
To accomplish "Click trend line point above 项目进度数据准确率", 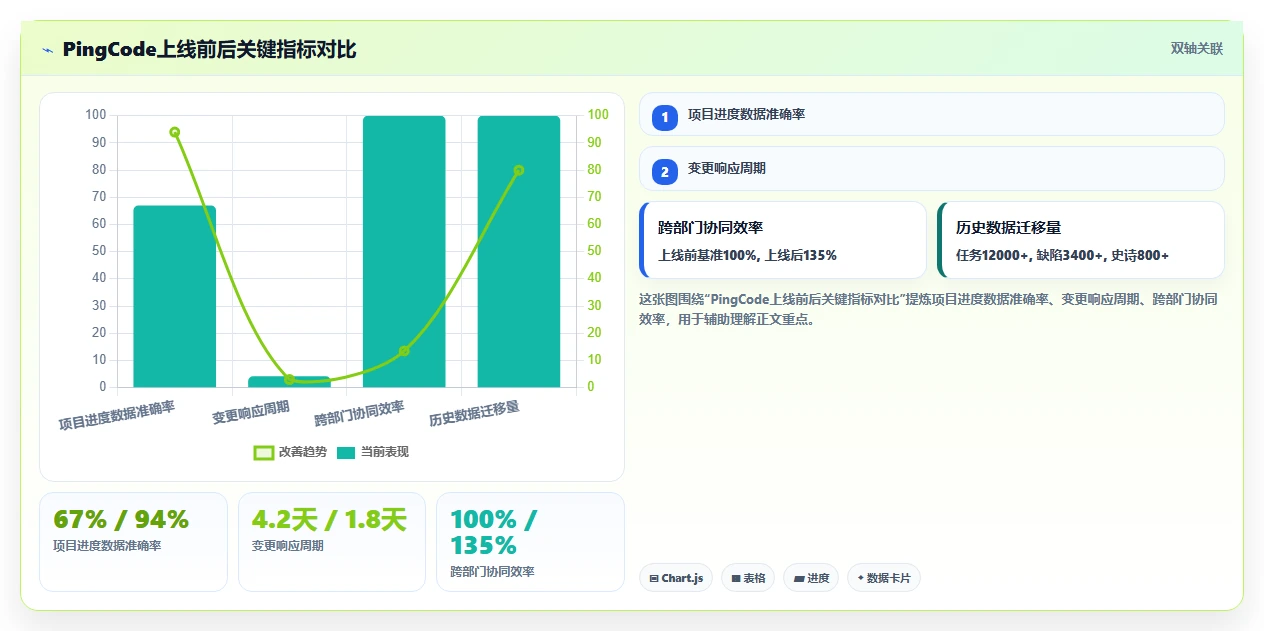I will [x=175, y=132].
